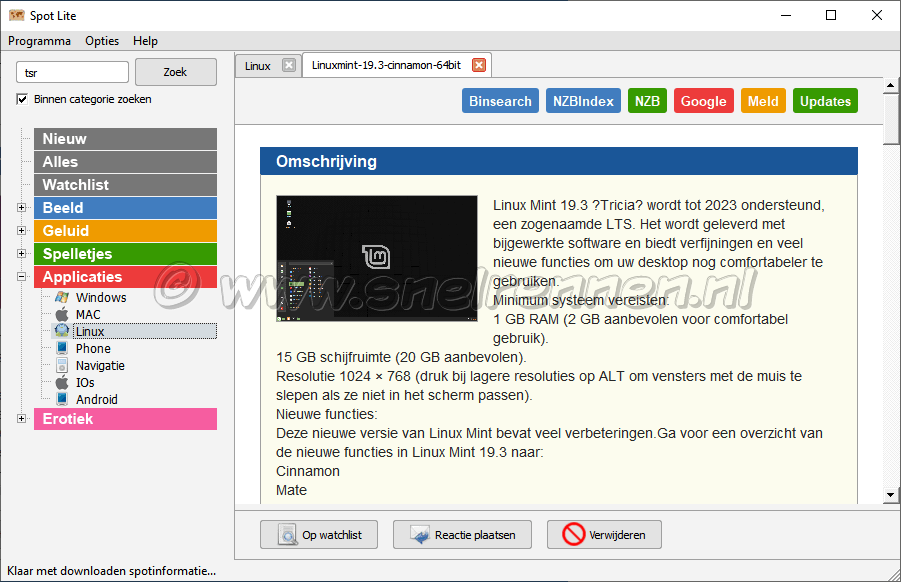Click the Linux category globe icon
This screenshot has height=582, width=901.
coord(61,331)
